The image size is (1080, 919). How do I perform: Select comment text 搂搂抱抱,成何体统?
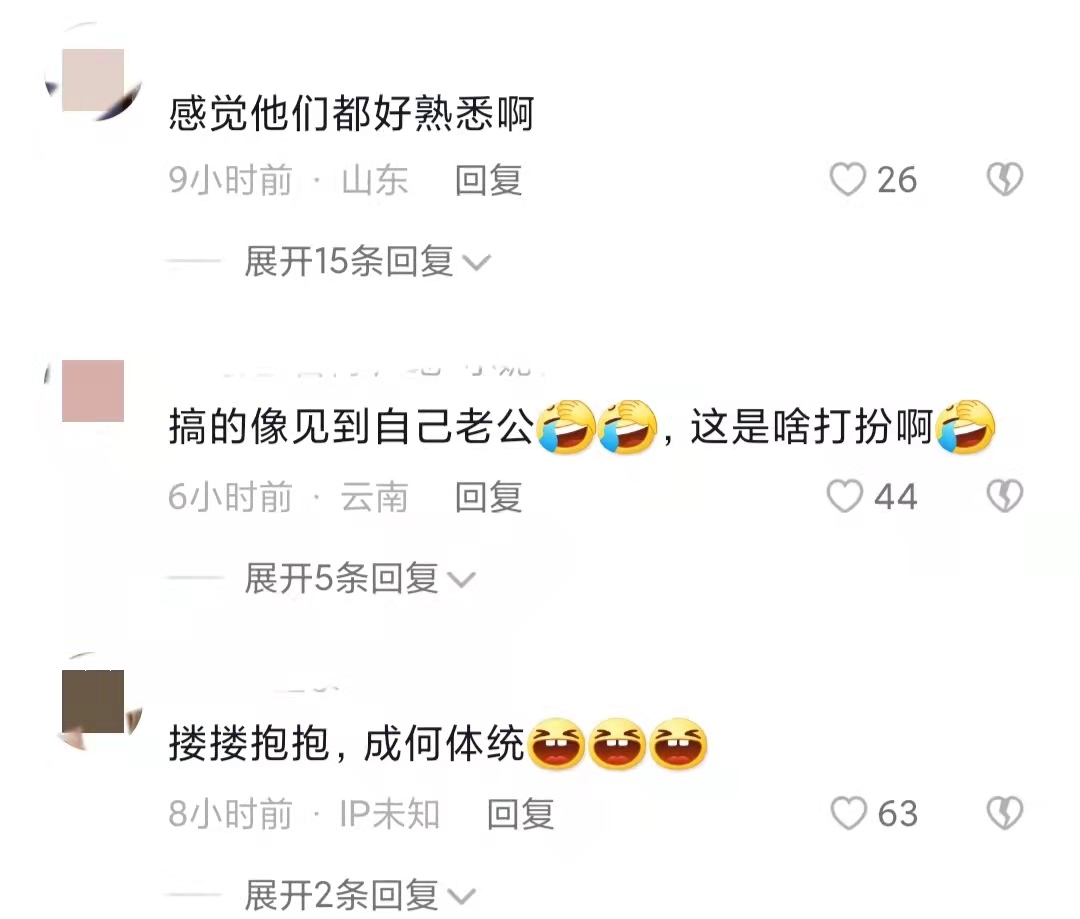[x=346, y=745]
